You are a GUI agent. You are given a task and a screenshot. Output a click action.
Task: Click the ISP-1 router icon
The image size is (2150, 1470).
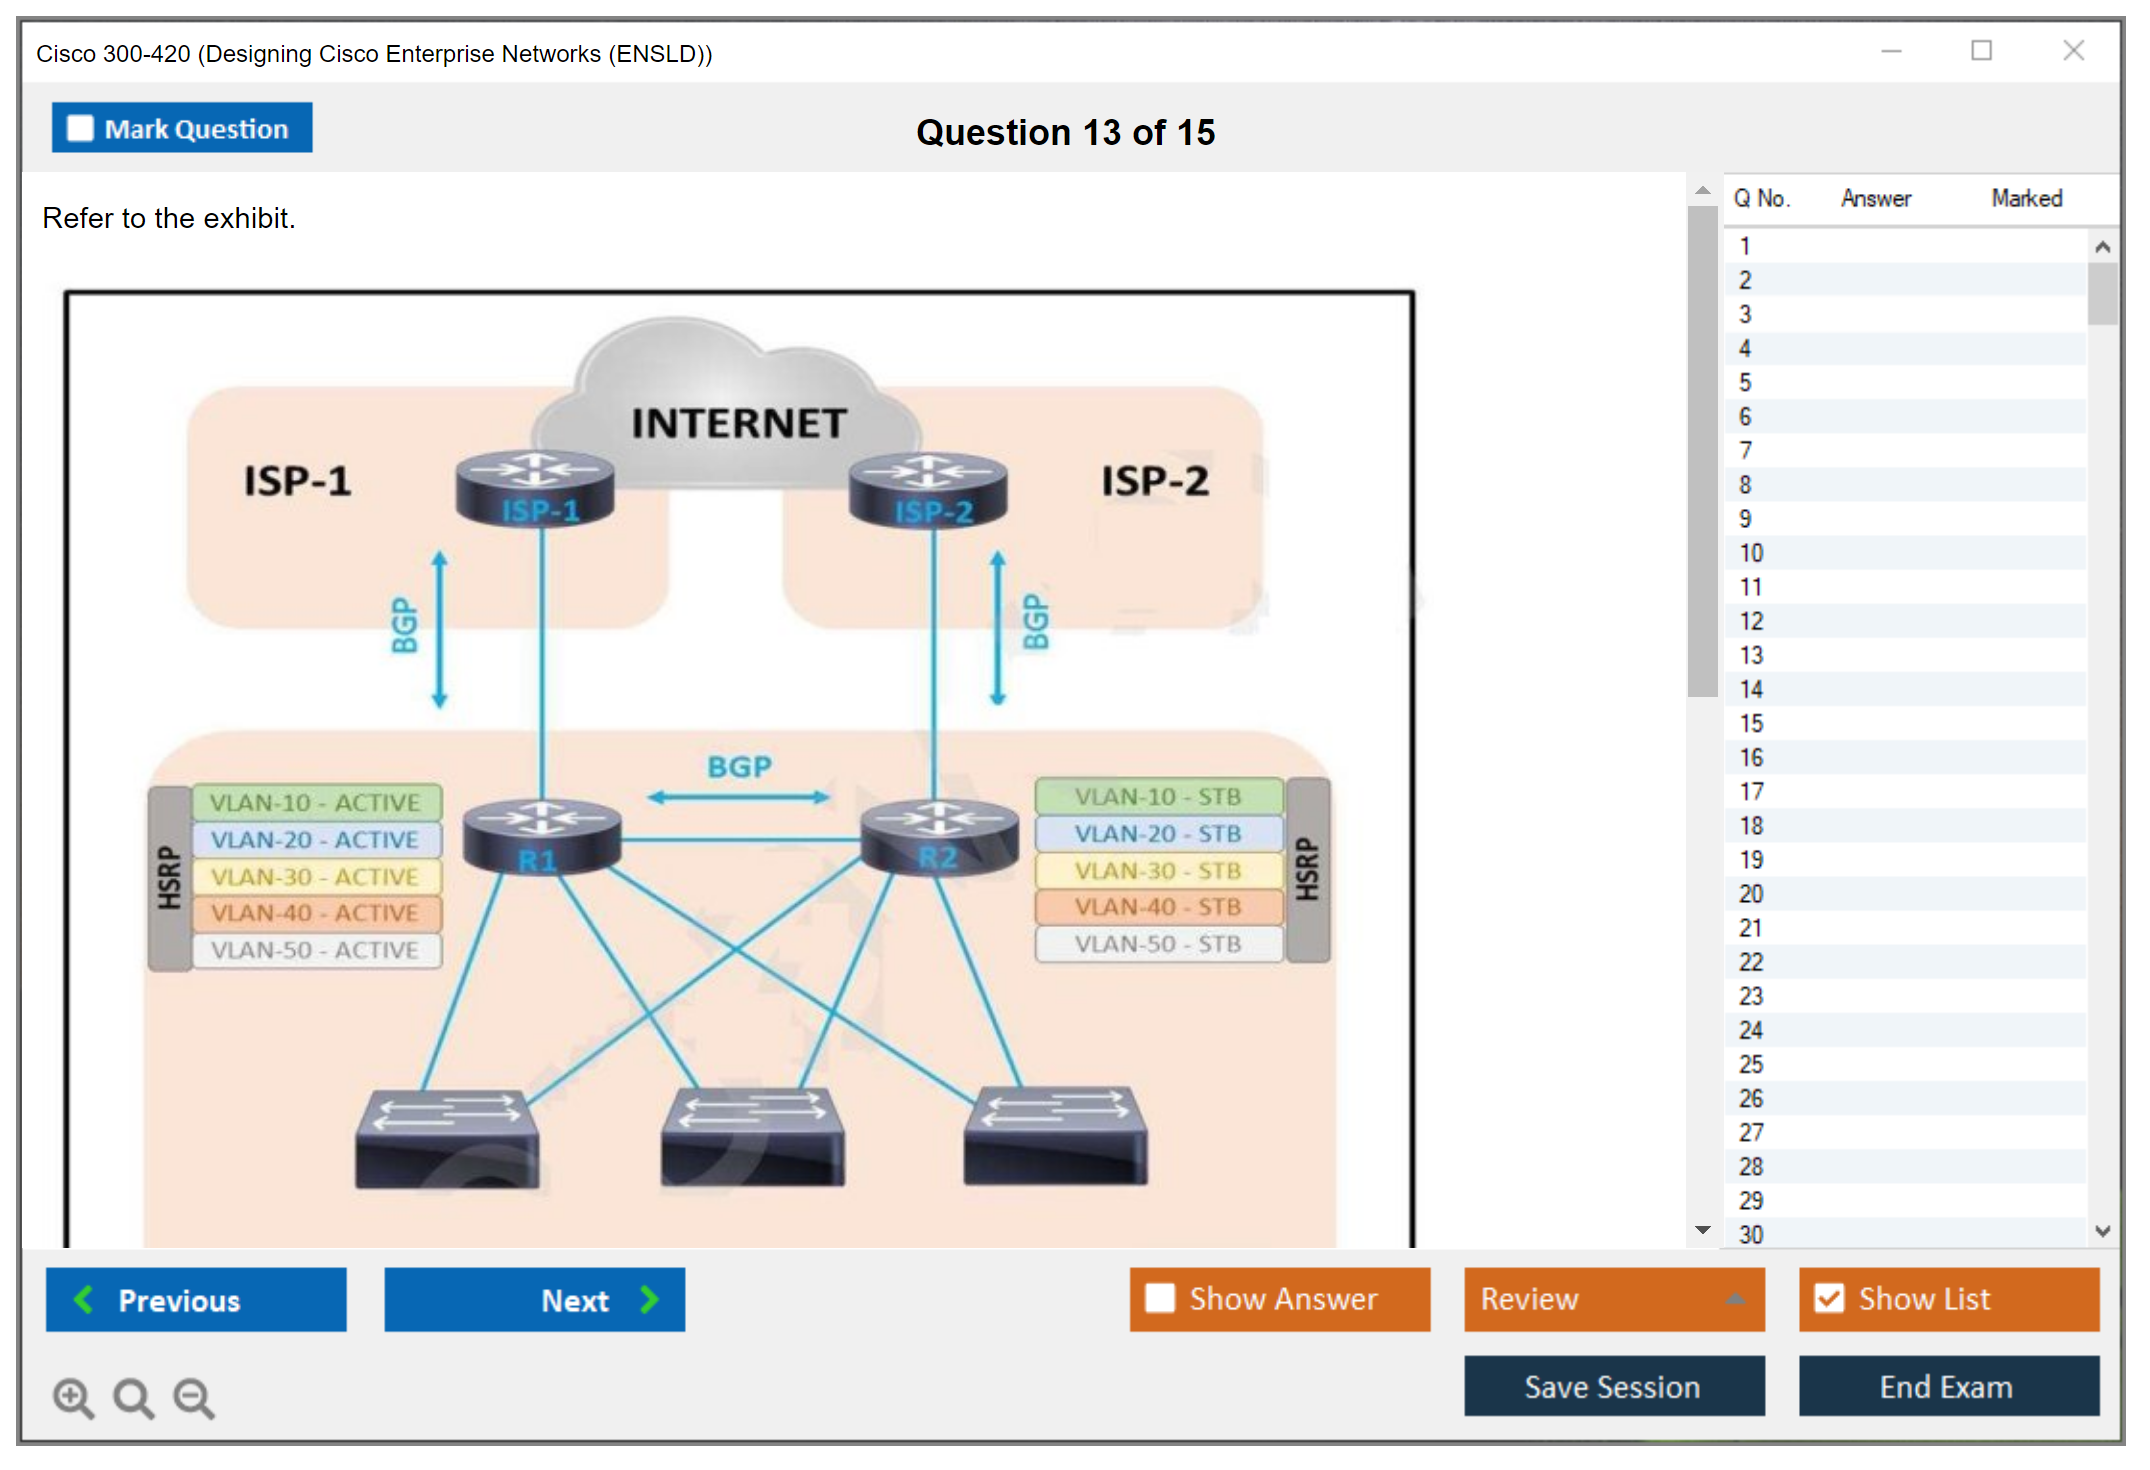click(x=535, y=488)
